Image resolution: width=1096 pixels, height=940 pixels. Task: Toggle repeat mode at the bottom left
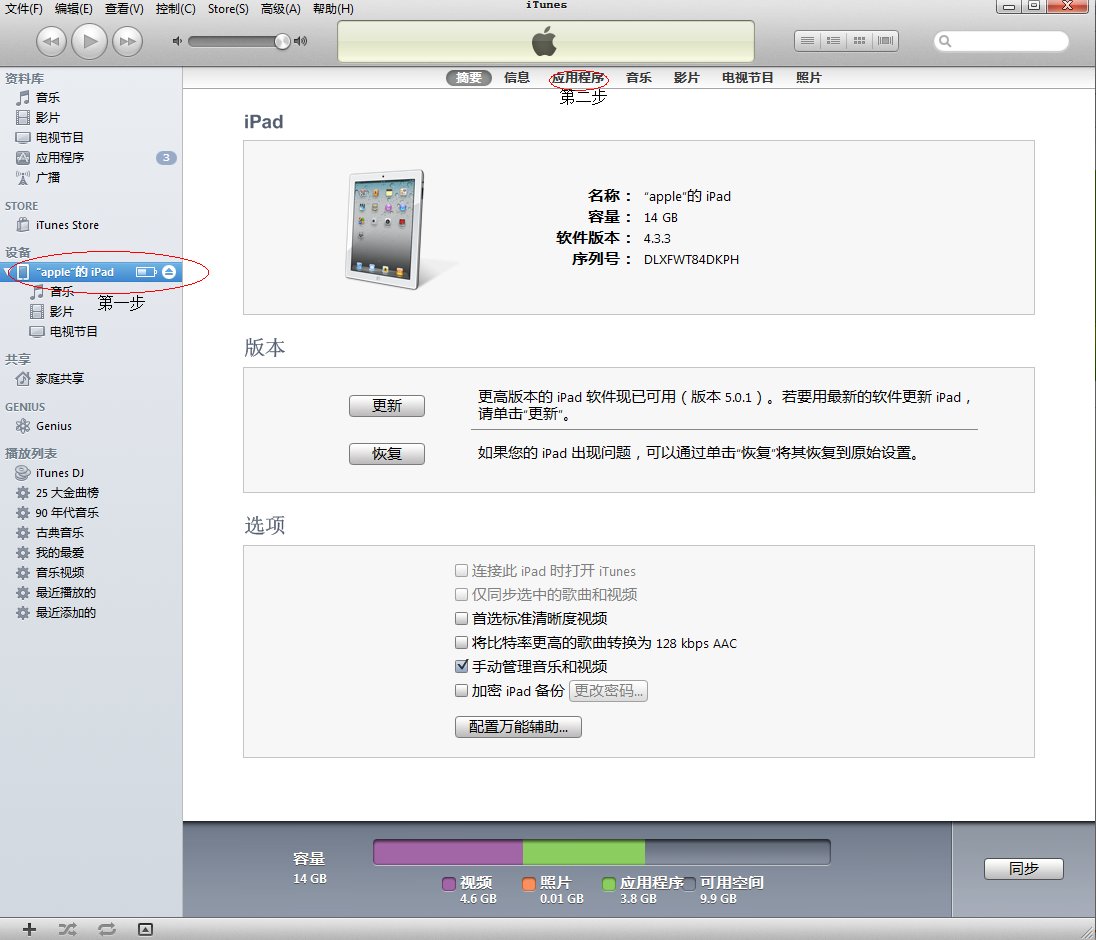coord(107,928)
